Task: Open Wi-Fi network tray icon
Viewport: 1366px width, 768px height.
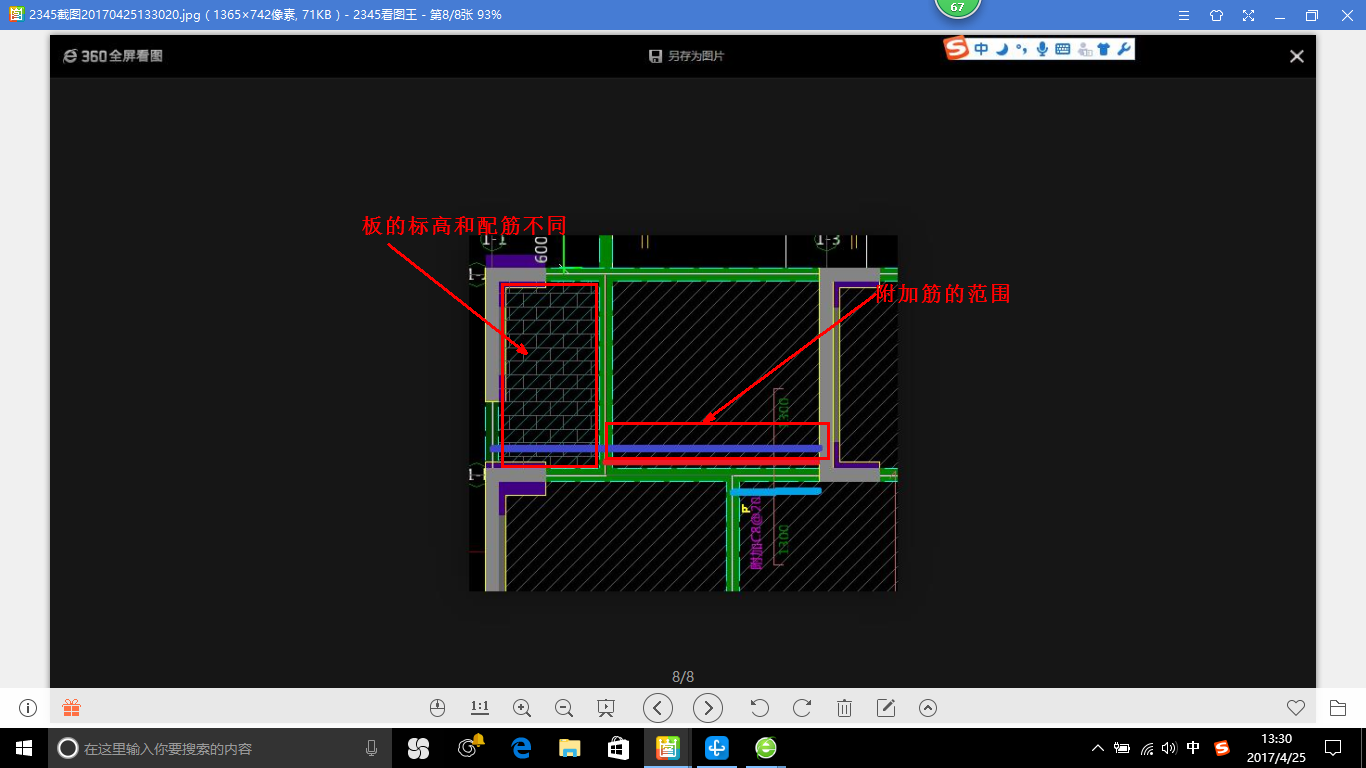Action: [1147, 747]
